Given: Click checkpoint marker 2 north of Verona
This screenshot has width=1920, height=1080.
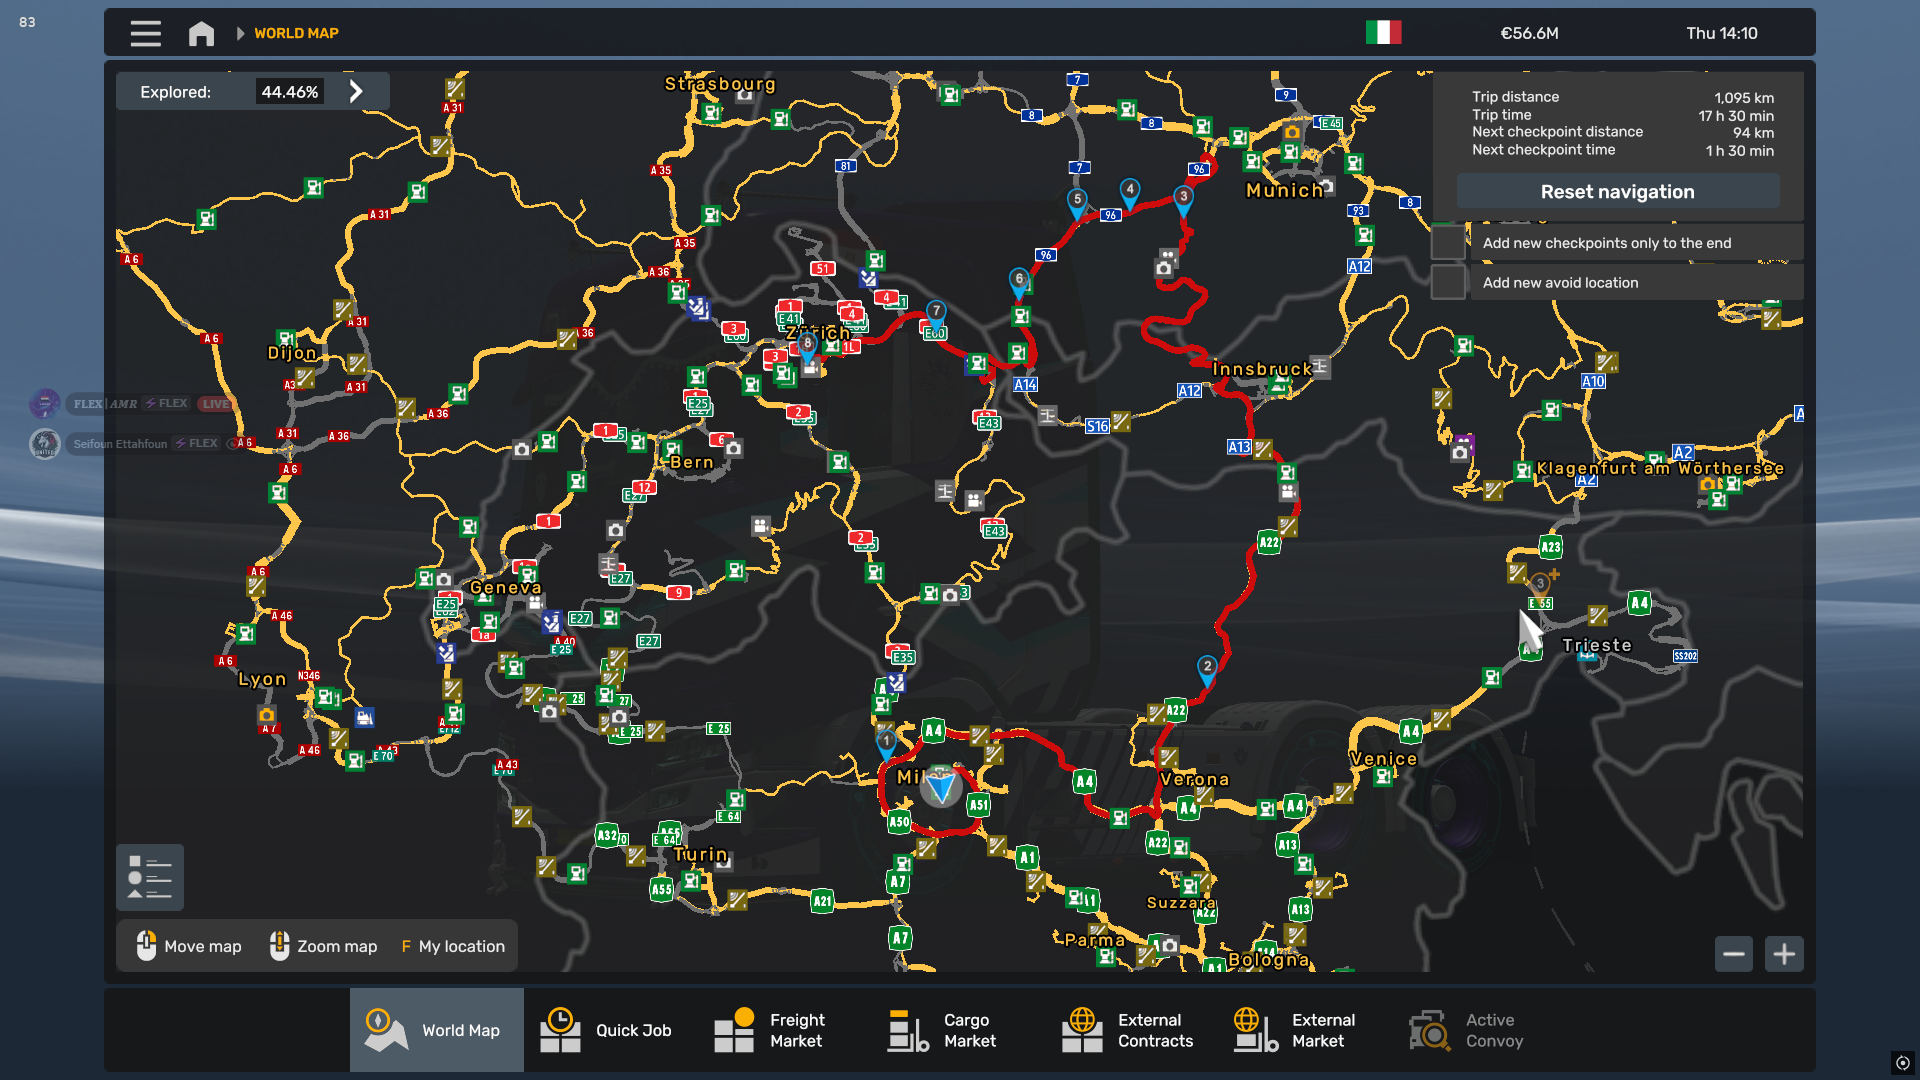Looking at the screenshot, I should tap(1207, 669).
